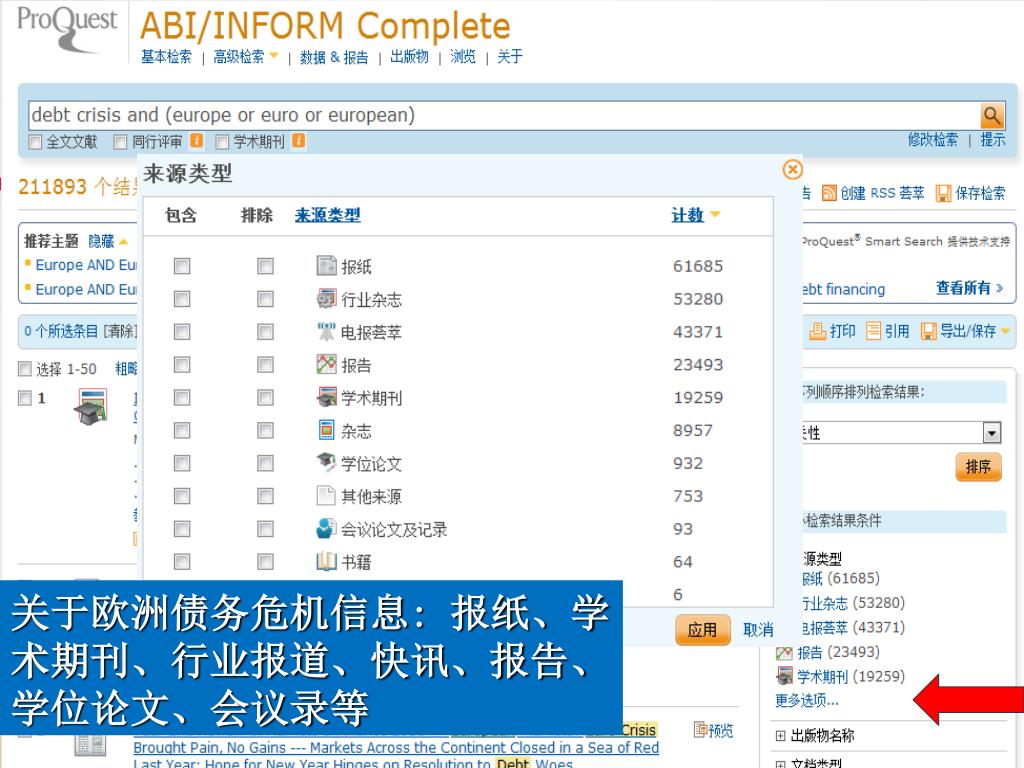Click the info icon next to 学术期刊 filter
Screen dimensions: 1024x768
(x=298, y=140)
